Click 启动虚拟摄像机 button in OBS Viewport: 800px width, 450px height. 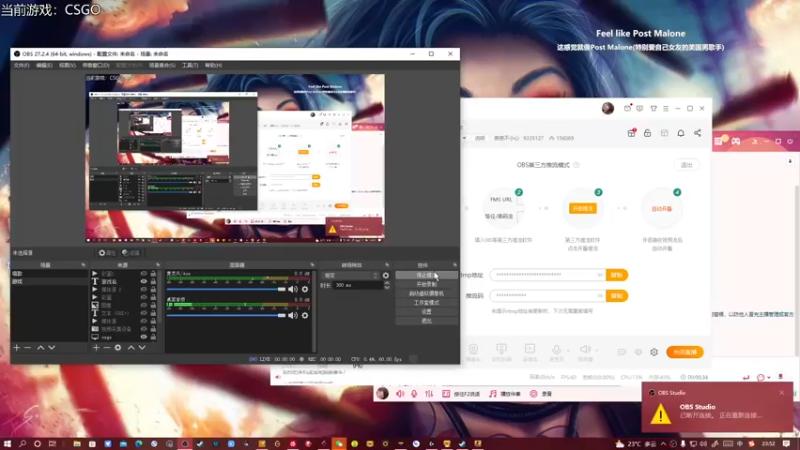tap(427, 293)
